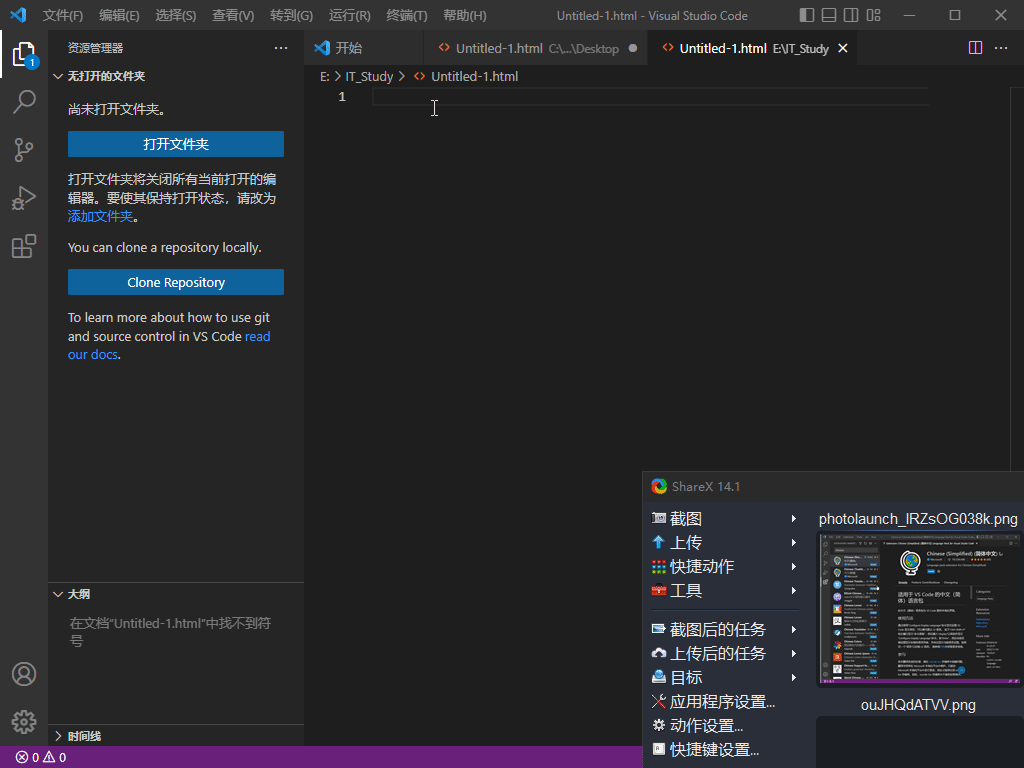
Task: Open customize layout icon
Action: (873, 15)
